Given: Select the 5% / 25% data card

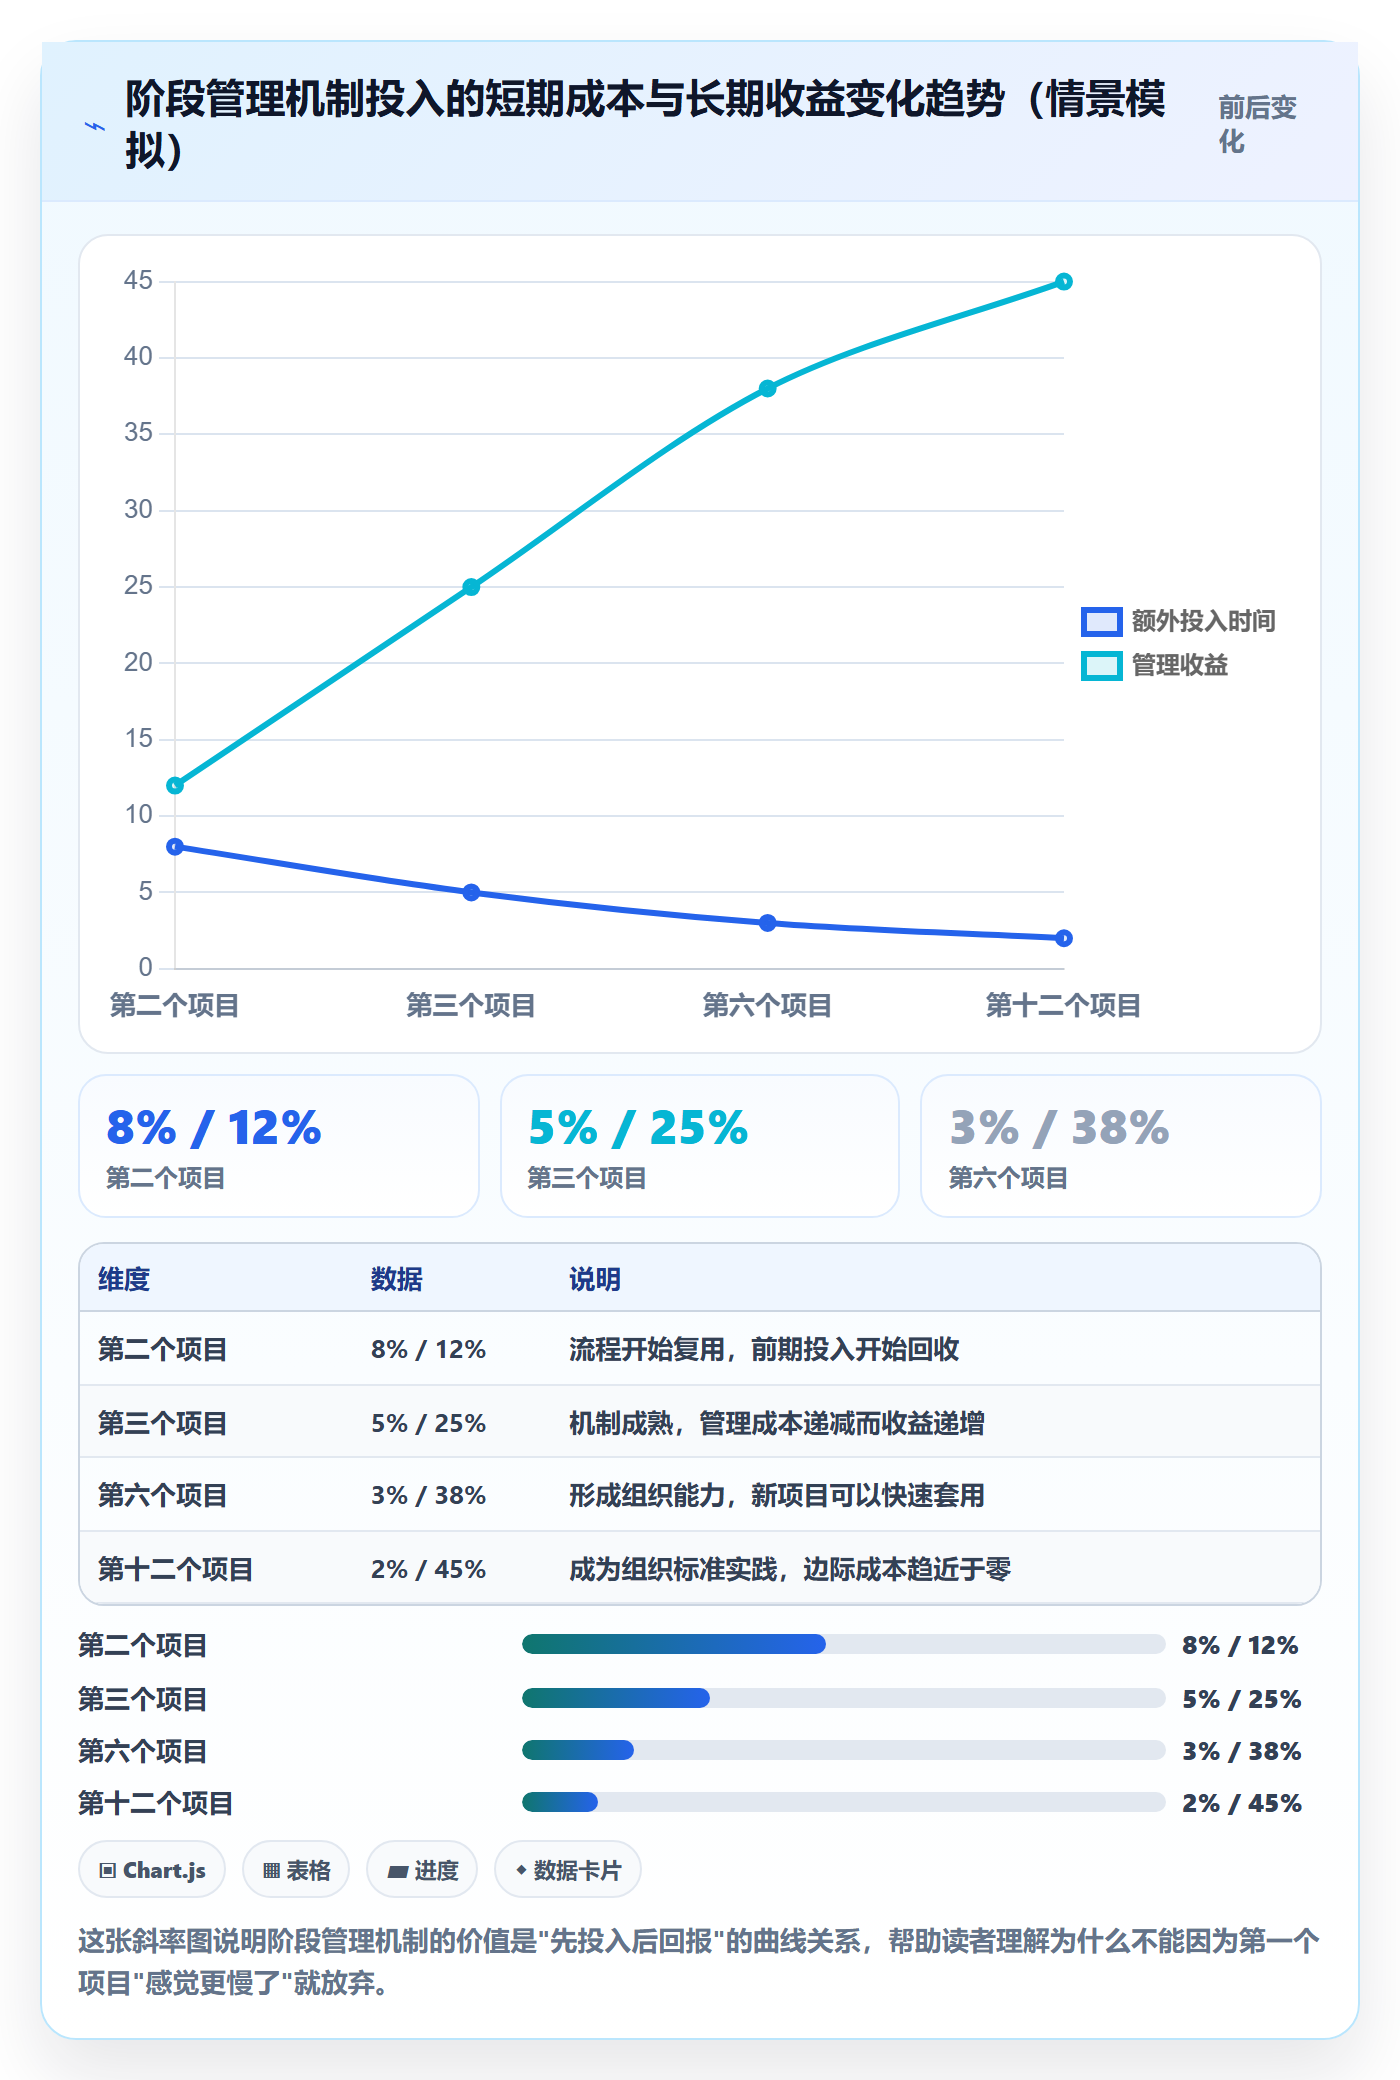Looking at the screenshot, I should 700,1146.
